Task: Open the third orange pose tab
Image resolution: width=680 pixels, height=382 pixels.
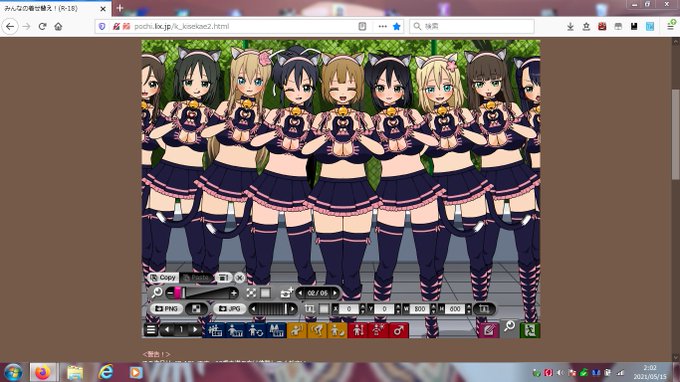Action: (x=338, y=330)
